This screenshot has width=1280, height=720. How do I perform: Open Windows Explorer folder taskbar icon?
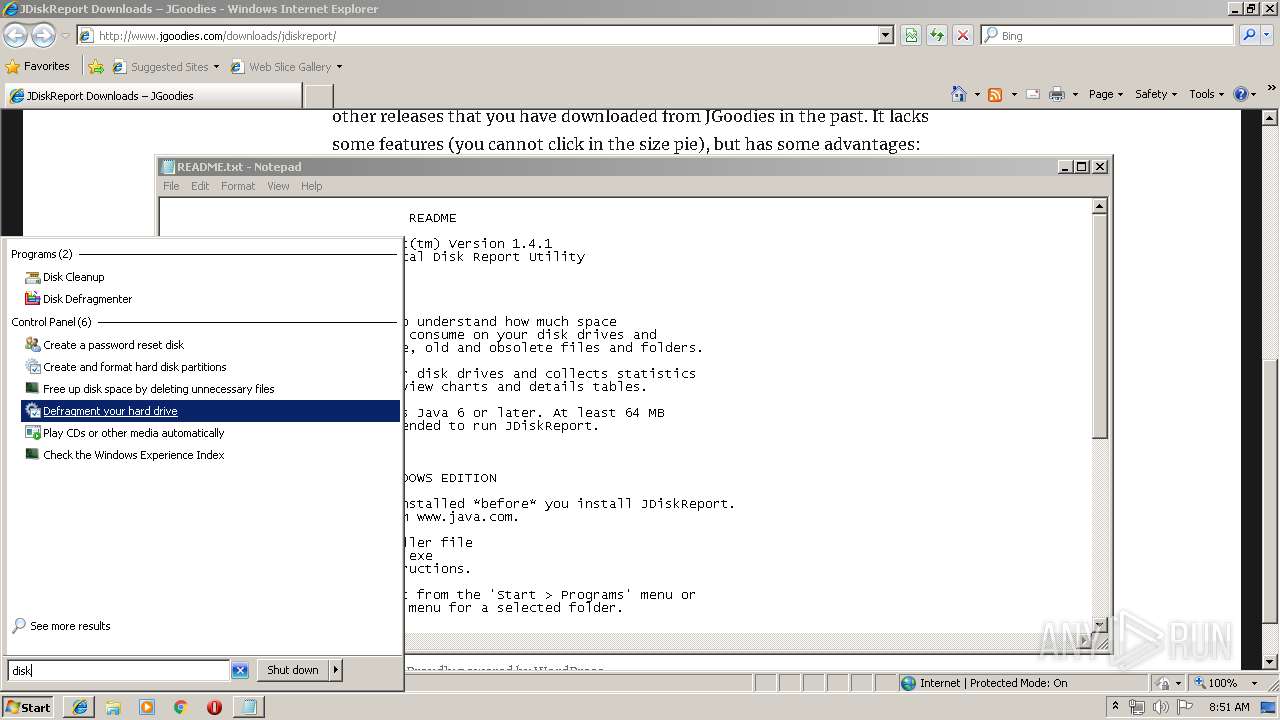[113, 707]
